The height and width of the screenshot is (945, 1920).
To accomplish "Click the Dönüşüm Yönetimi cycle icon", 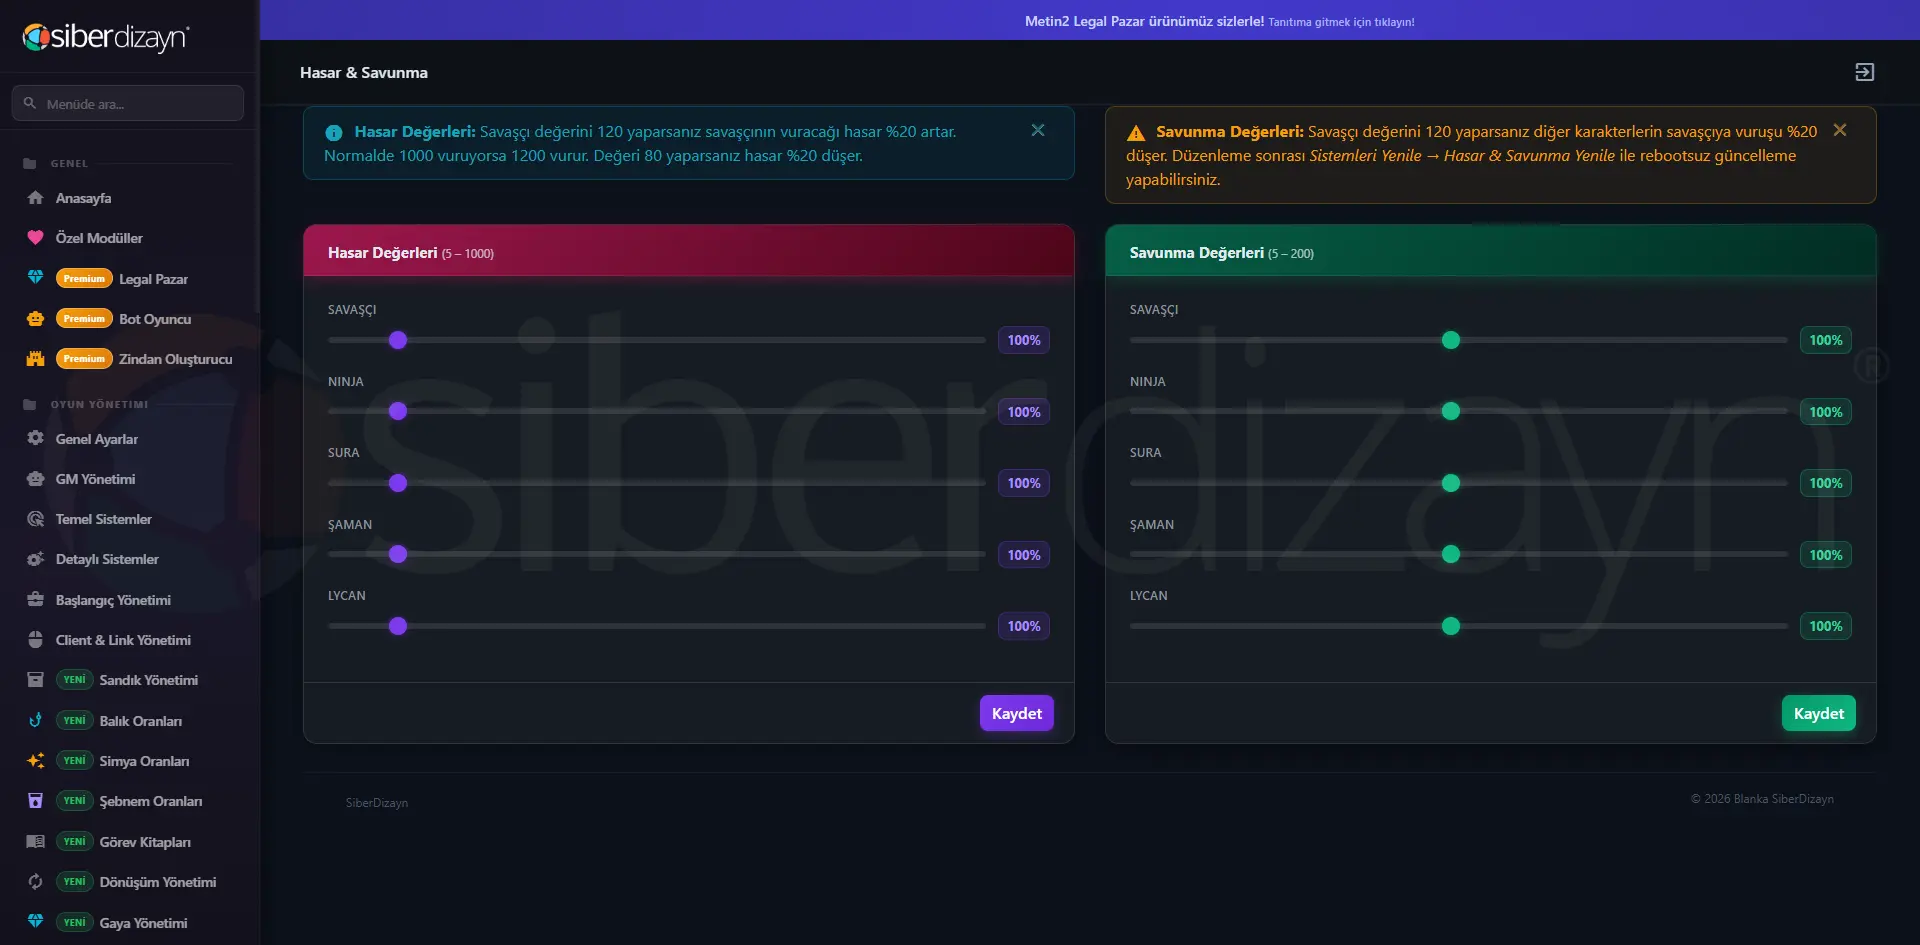I will (x=36, y=882).
